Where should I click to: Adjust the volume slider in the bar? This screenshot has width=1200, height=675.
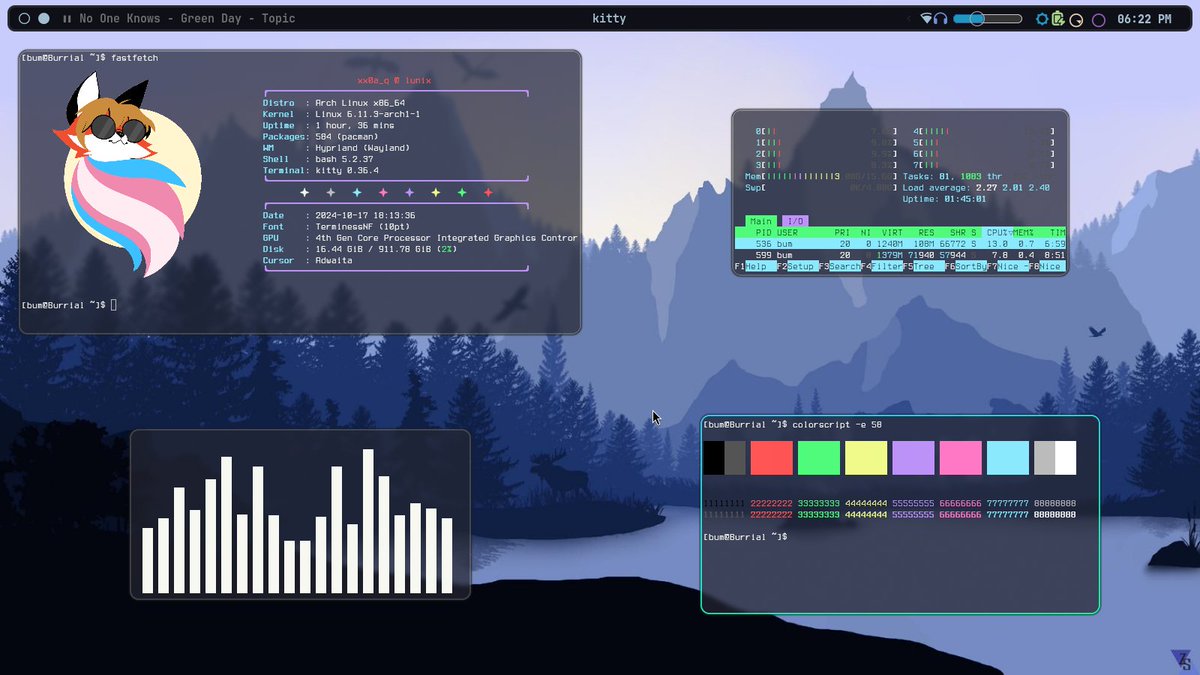click(x=988, y=19)
